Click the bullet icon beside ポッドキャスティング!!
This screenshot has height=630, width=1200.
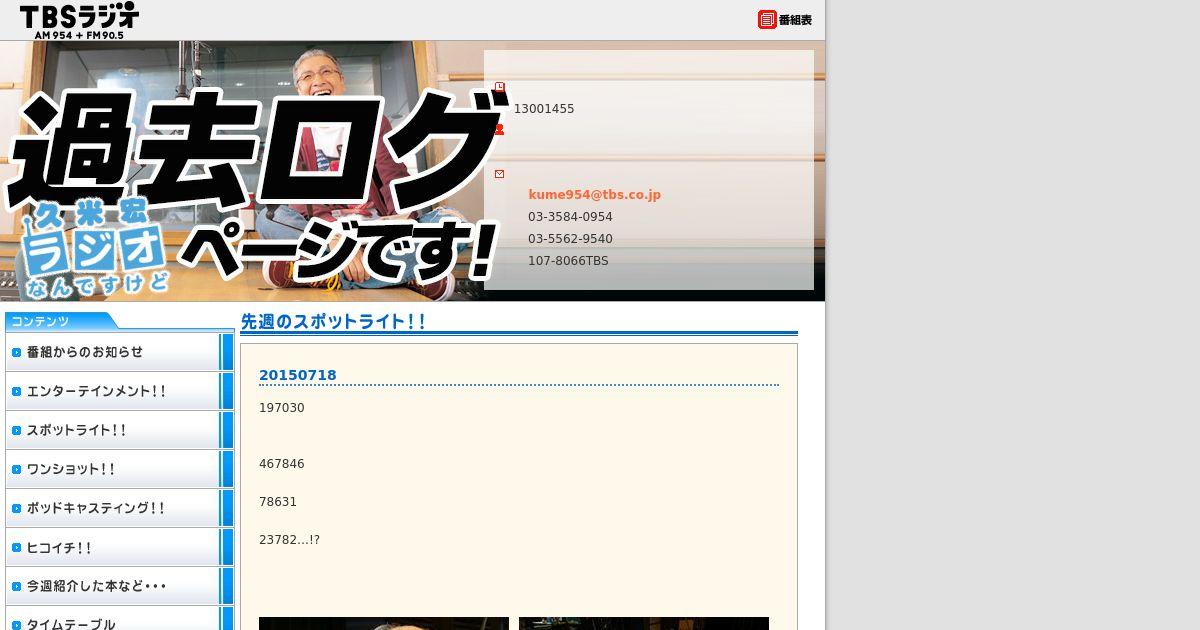16,509
